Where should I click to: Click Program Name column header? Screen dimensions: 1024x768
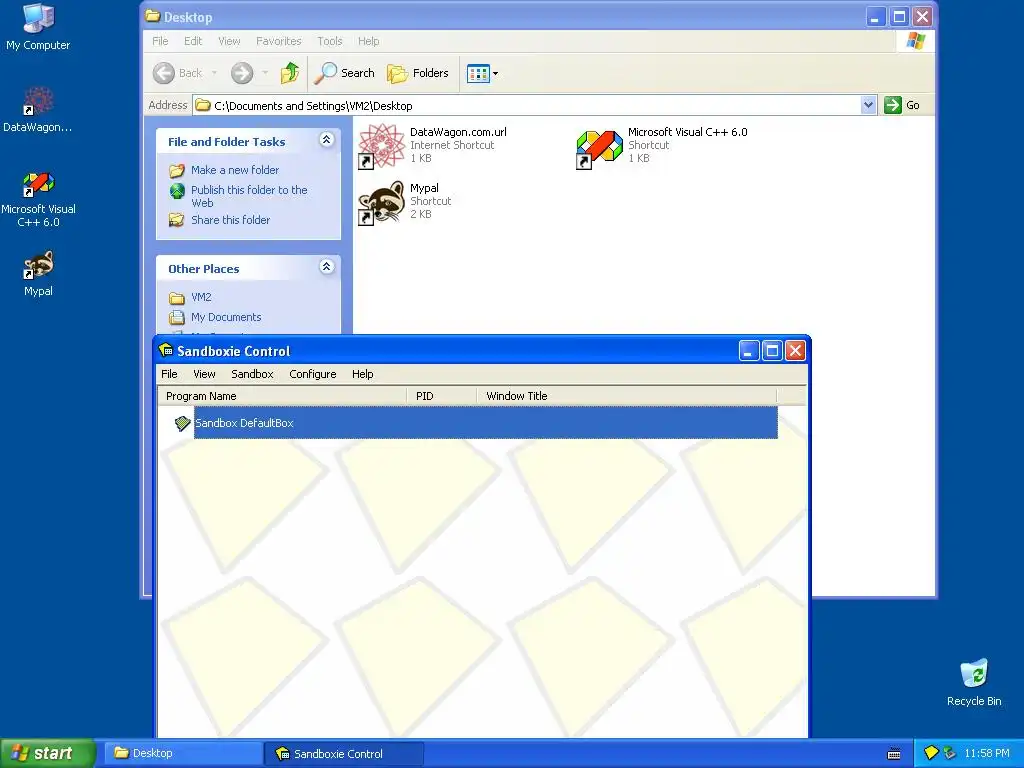282,396
